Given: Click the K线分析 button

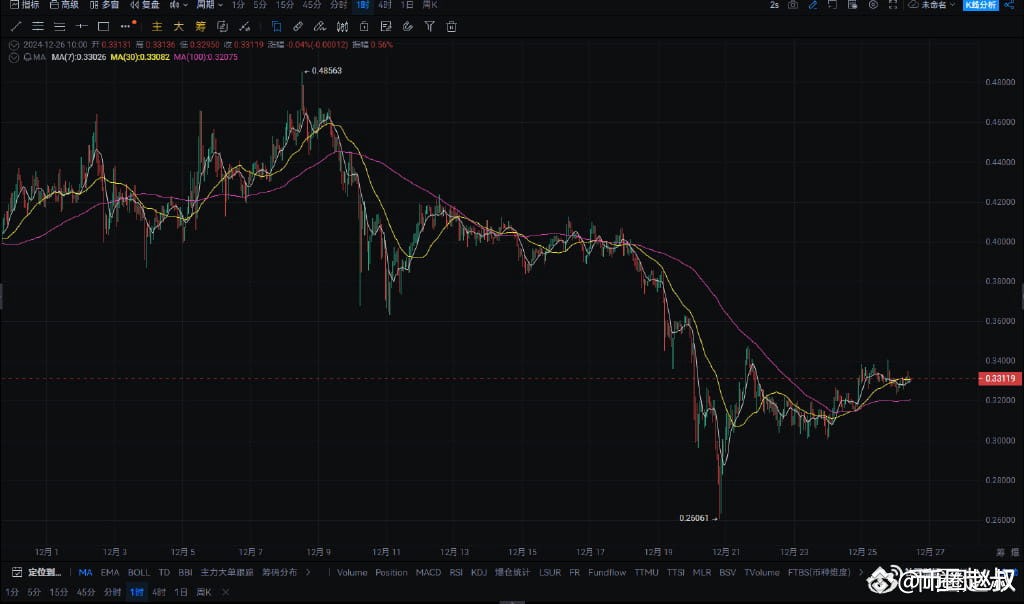Looking at the screenshot, I should pyautogui.click(x=981, y=5).
